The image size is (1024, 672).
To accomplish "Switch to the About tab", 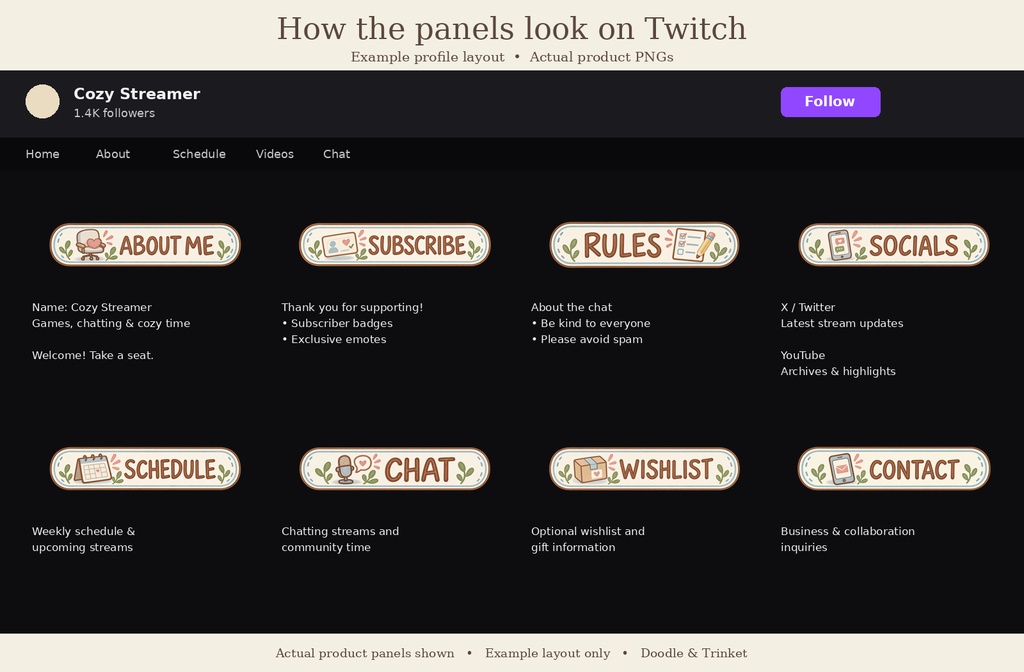I will 113,154.
